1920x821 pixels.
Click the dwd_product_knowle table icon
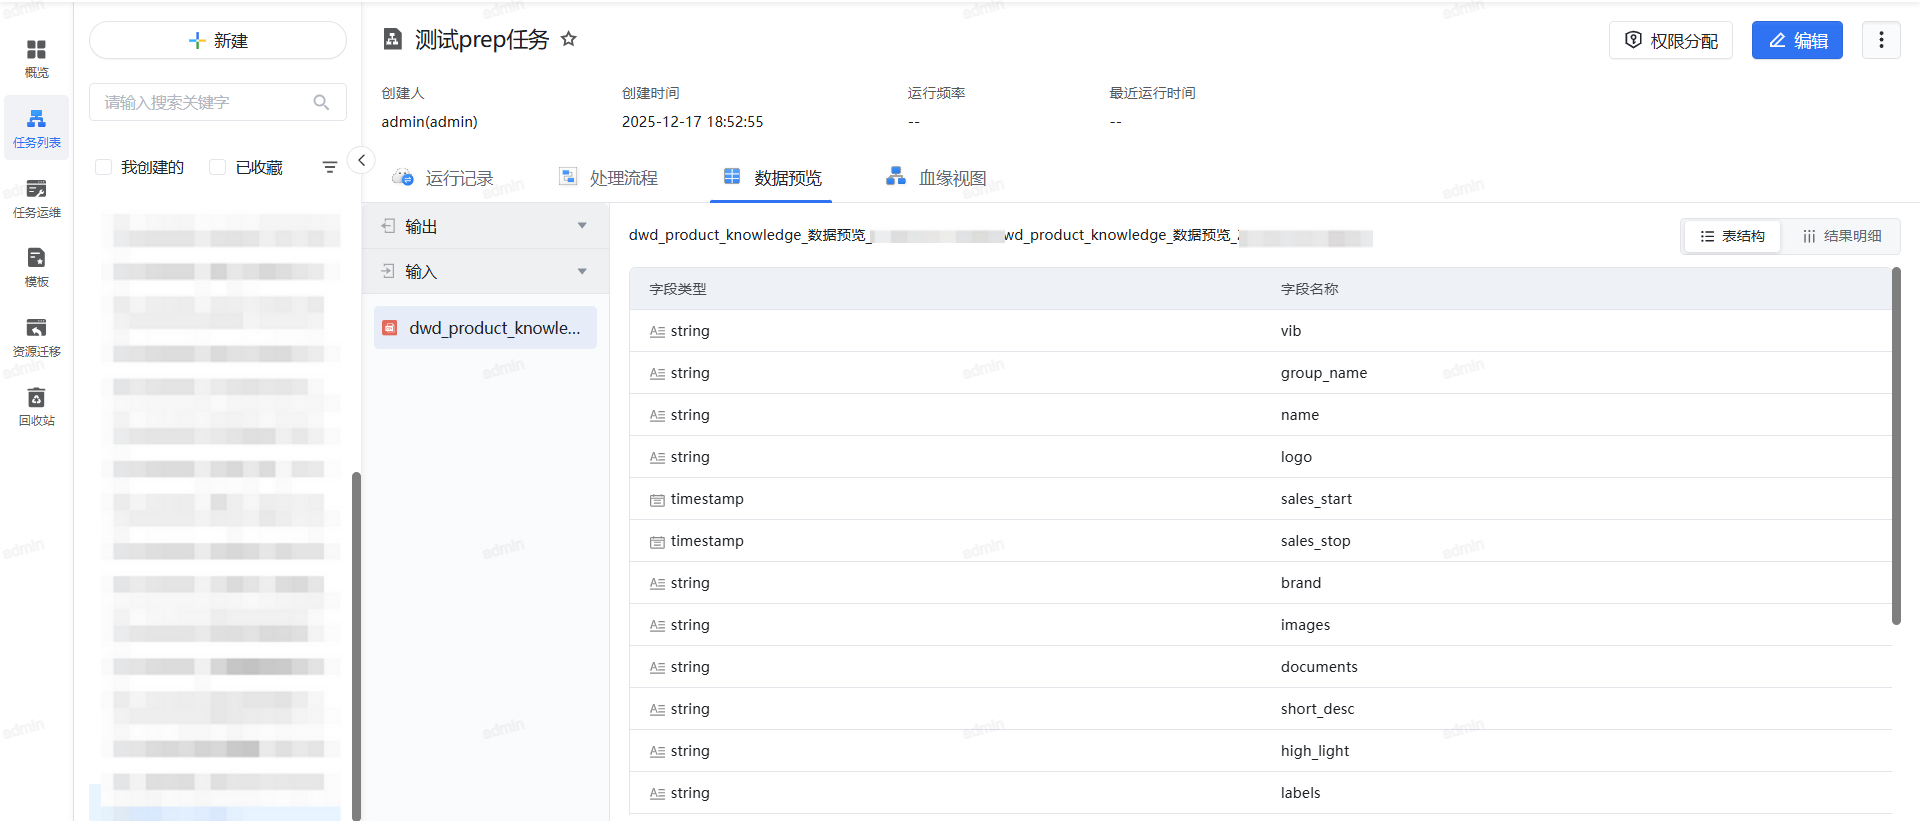[390, 328]
